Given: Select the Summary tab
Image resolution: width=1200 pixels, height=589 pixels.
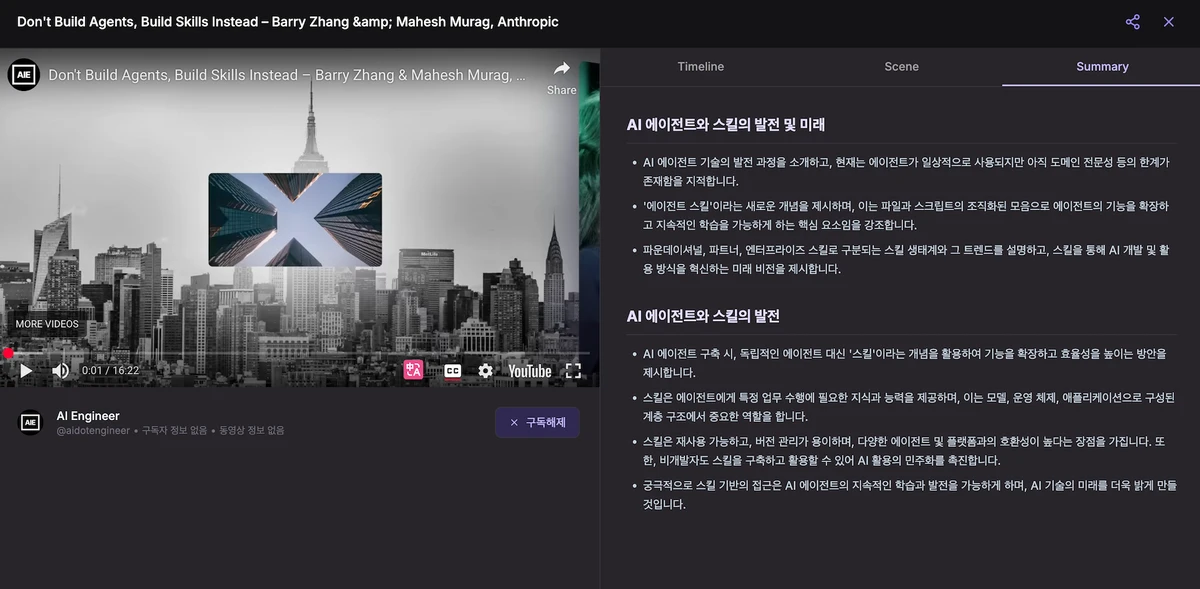Looking at the screenshot, I should click(x=1102, y=67).
